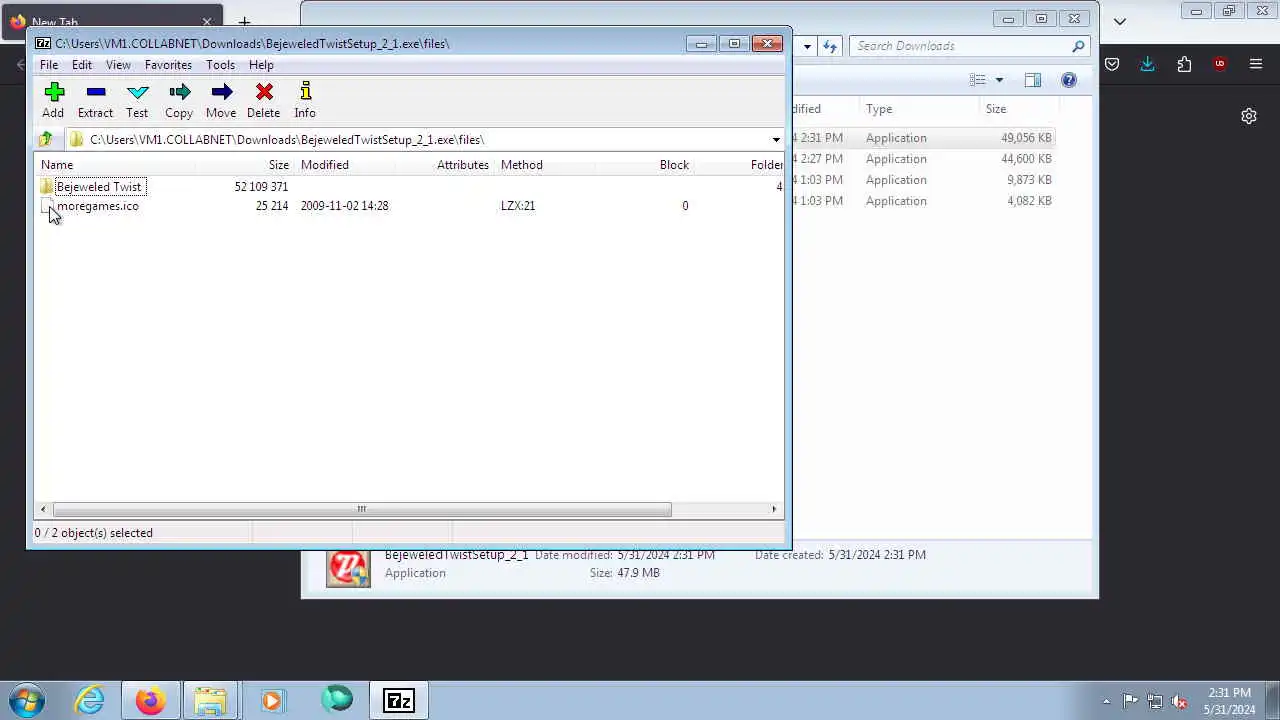The image size is (1280, 720).
Task: Sort by the Name column header
Action: click(x=114, y=165)
